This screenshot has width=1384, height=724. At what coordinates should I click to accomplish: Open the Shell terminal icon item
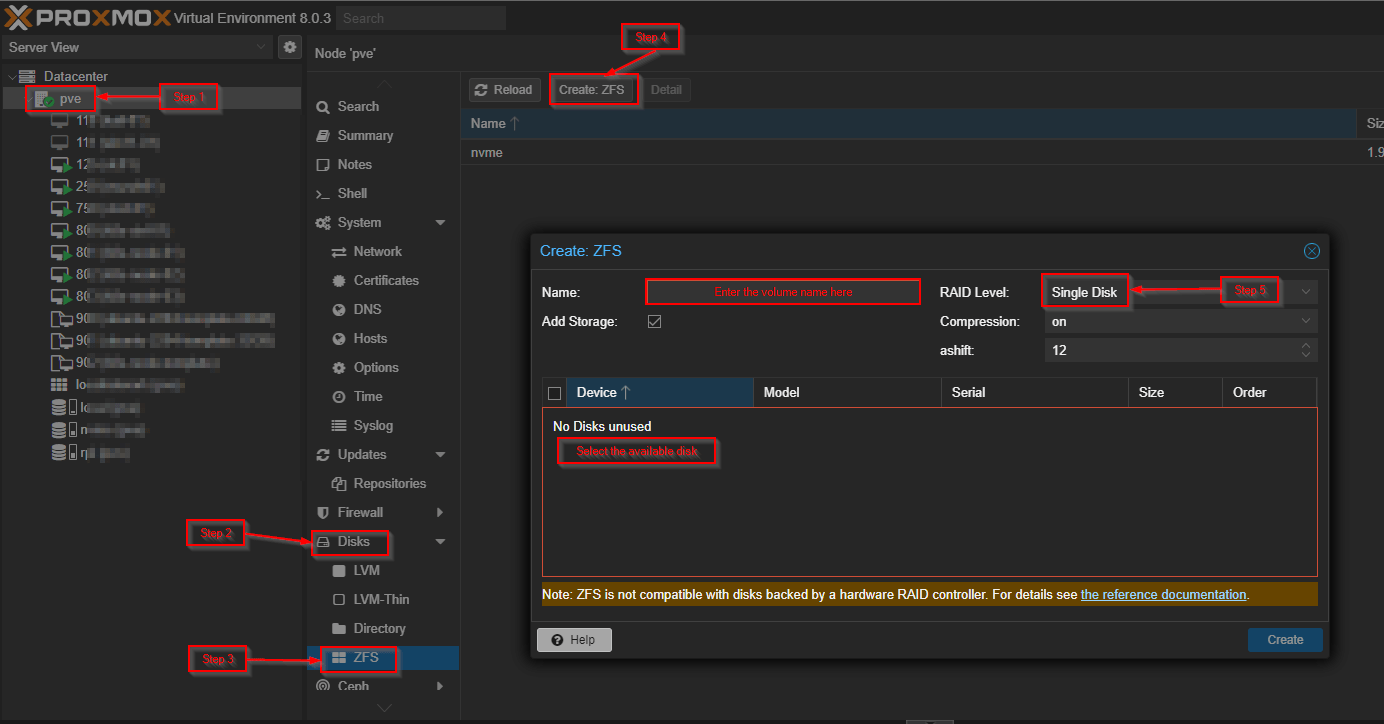click(341, 193)
